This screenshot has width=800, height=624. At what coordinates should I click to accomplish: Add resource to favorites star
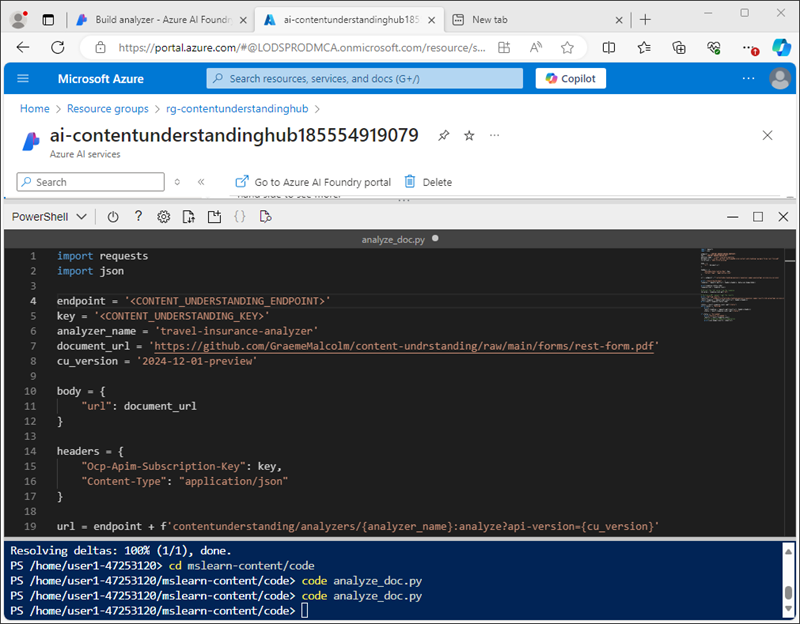click(469, 135)
